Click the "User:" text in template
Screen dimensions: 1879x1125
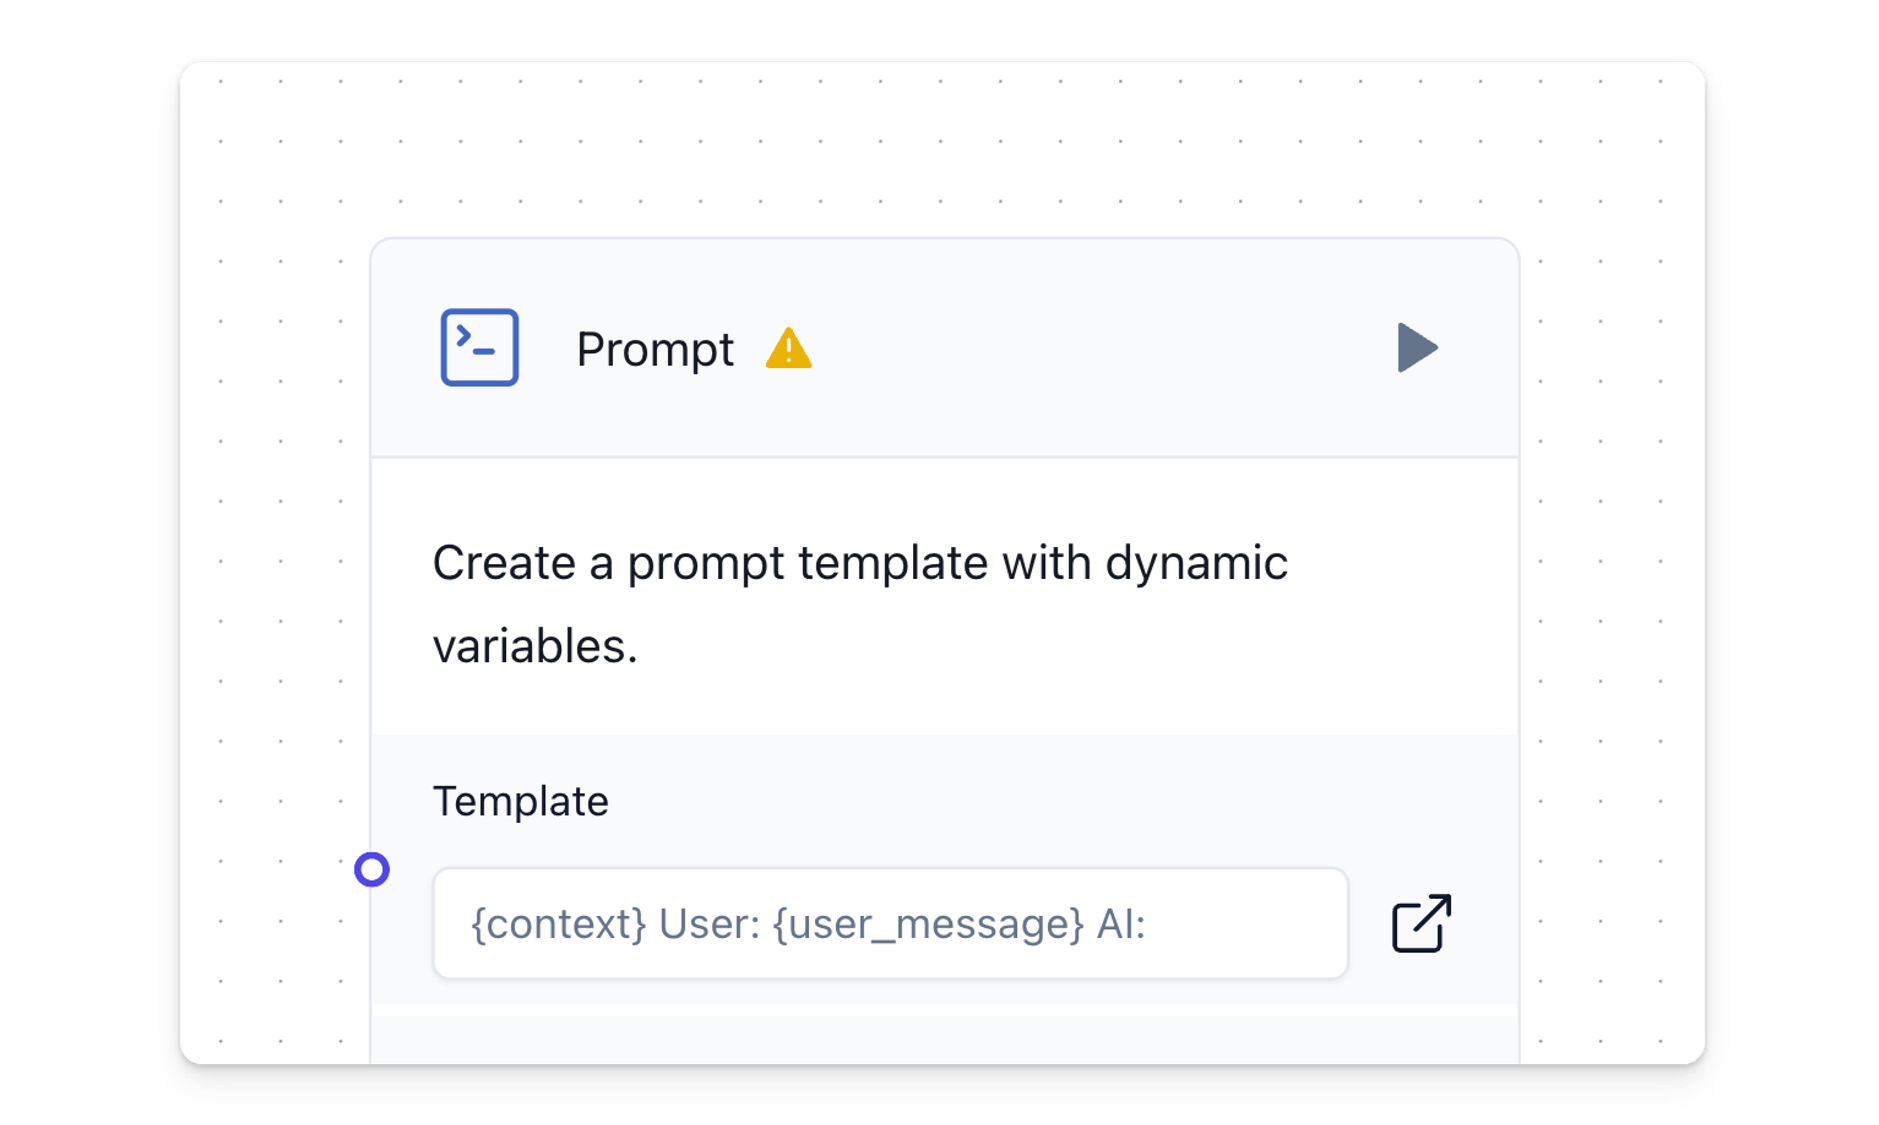pyautogui.click(x=710, y=924)
